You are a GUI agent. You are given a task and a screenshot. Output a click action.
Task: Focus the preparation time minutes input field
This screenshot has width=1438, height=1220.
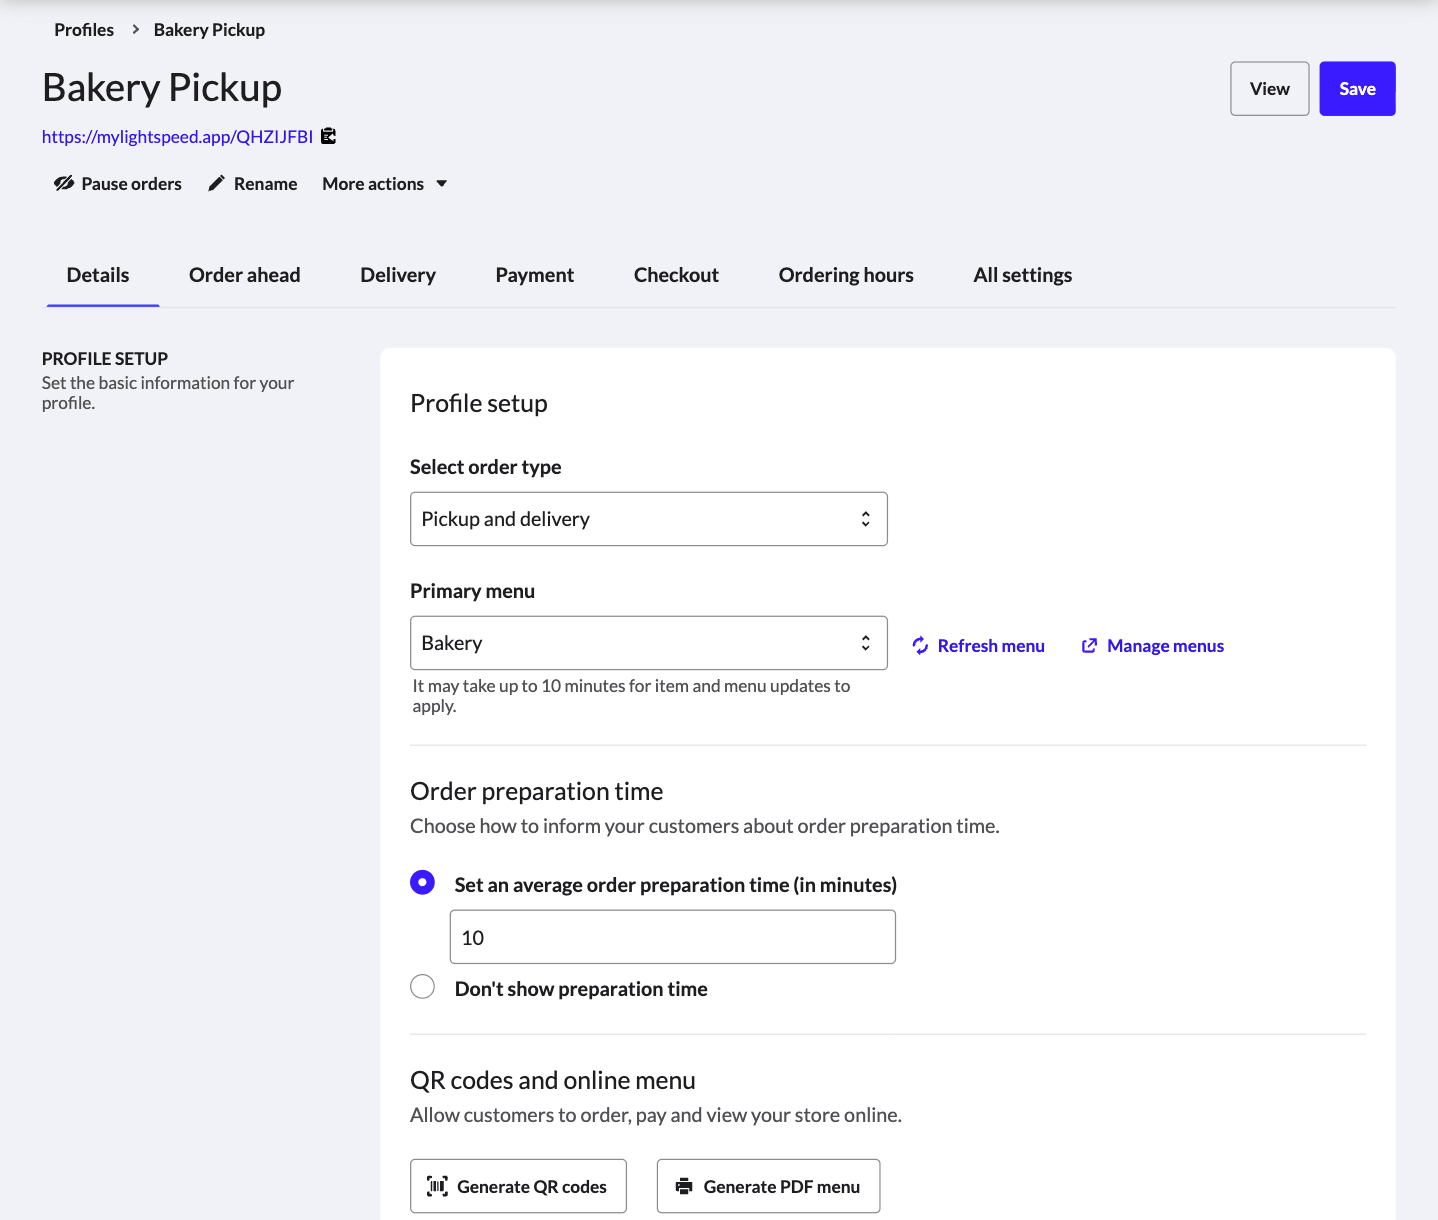point(672,937)
